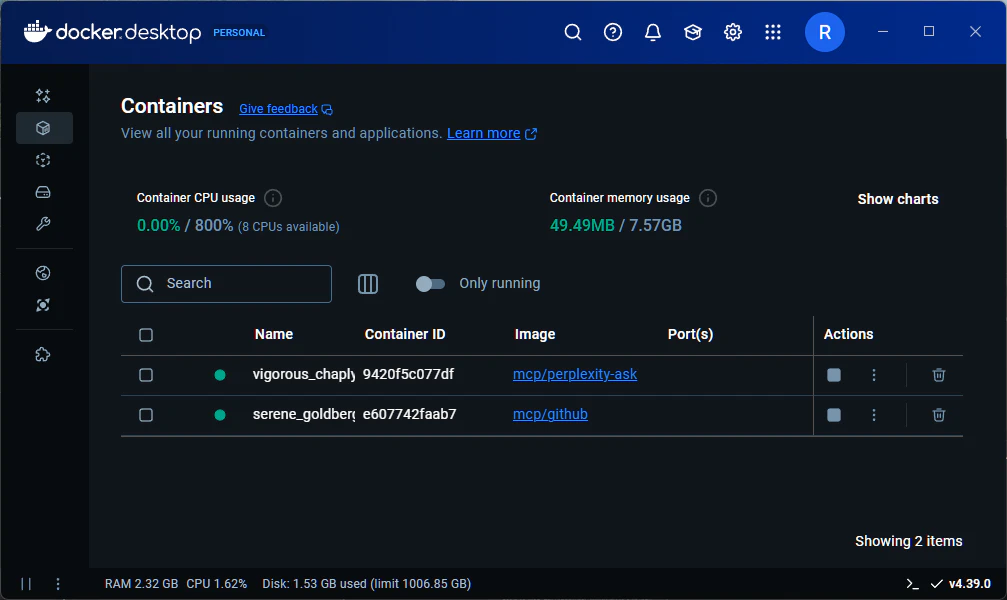This screenshot has height=600, width=1007.
Task: Stop the serene_goldberg container
Action: [834, 415]
